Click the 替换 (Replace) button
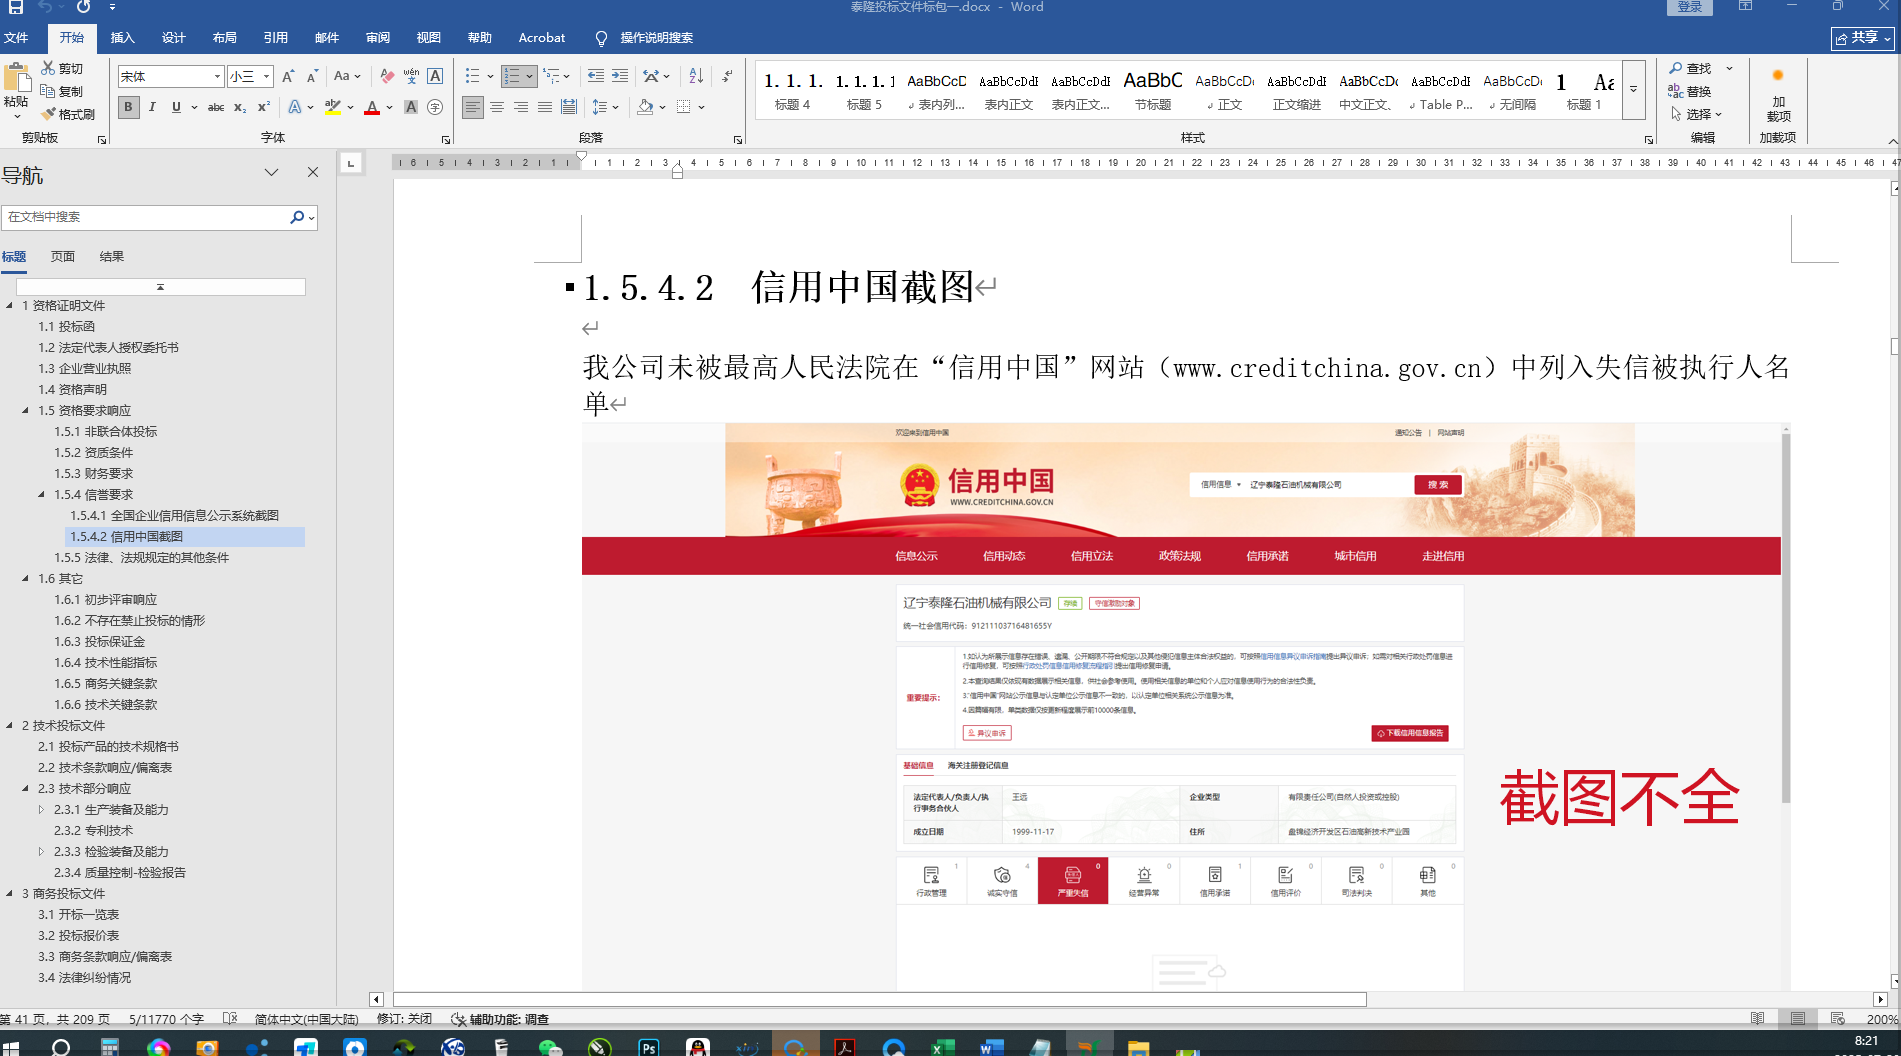 click(x=1690, y=92)
